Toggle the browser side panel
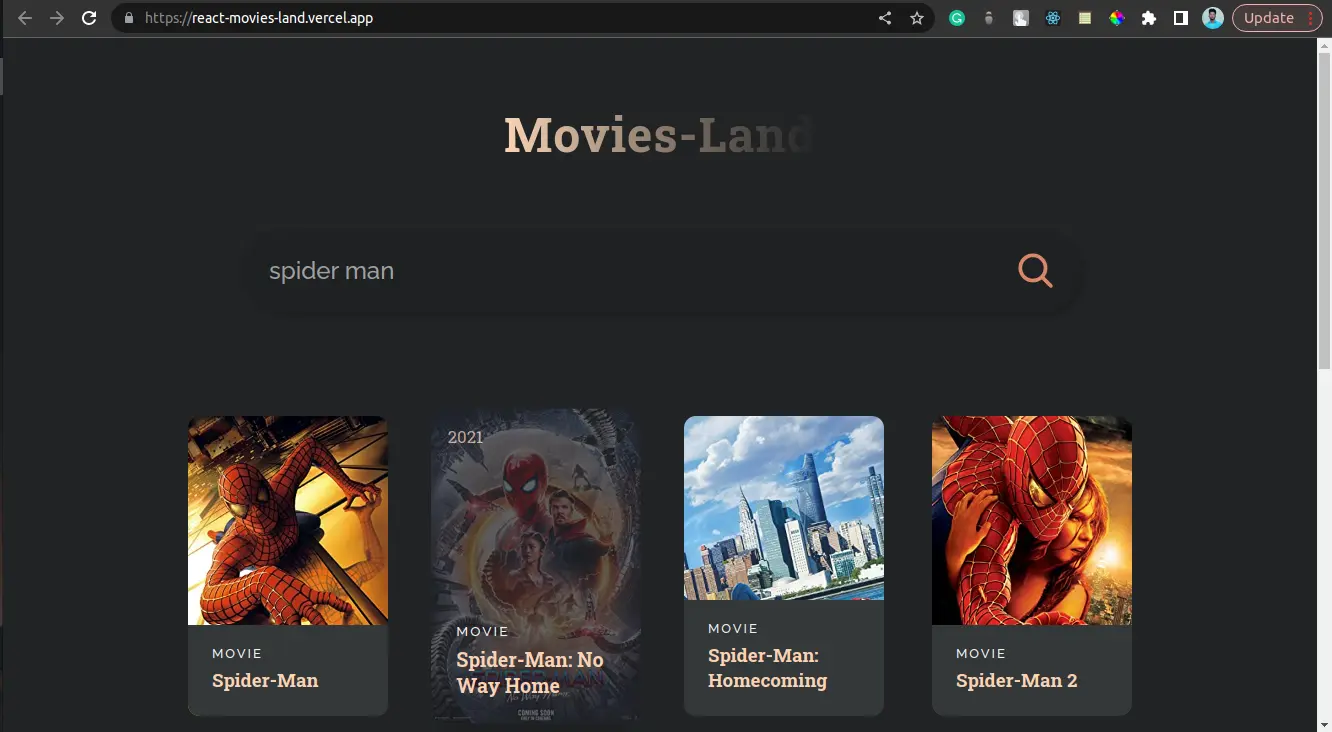Screen dimensions: 1332x732 point(1181,18)
